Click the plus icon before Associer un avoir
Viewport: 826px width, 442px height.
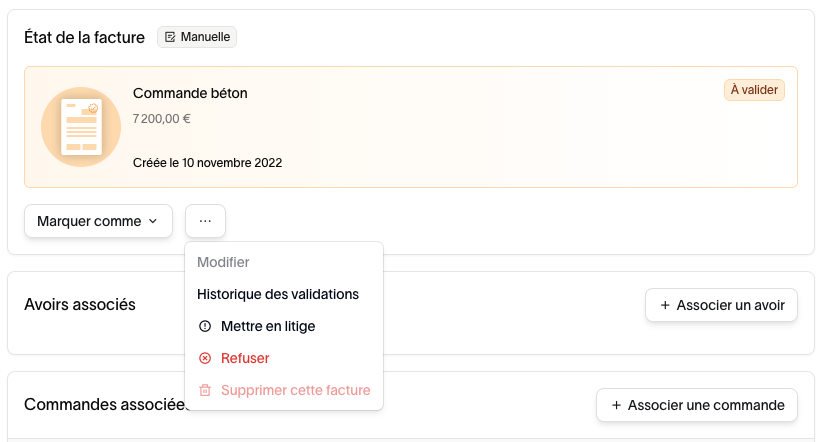coord(665,305)
